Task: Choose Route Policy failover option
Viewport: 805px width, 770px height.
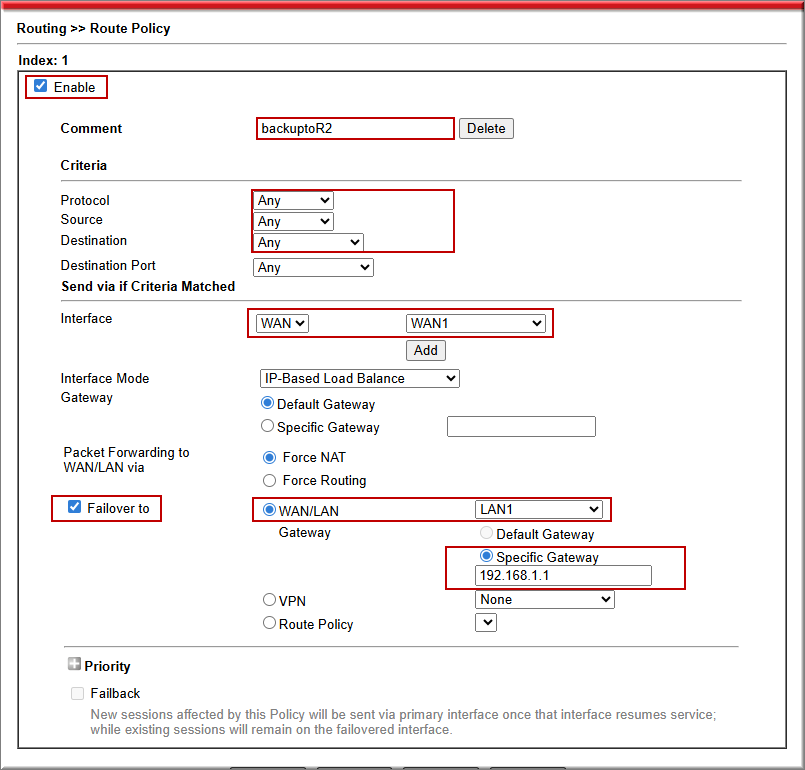Action: (269, 623)
